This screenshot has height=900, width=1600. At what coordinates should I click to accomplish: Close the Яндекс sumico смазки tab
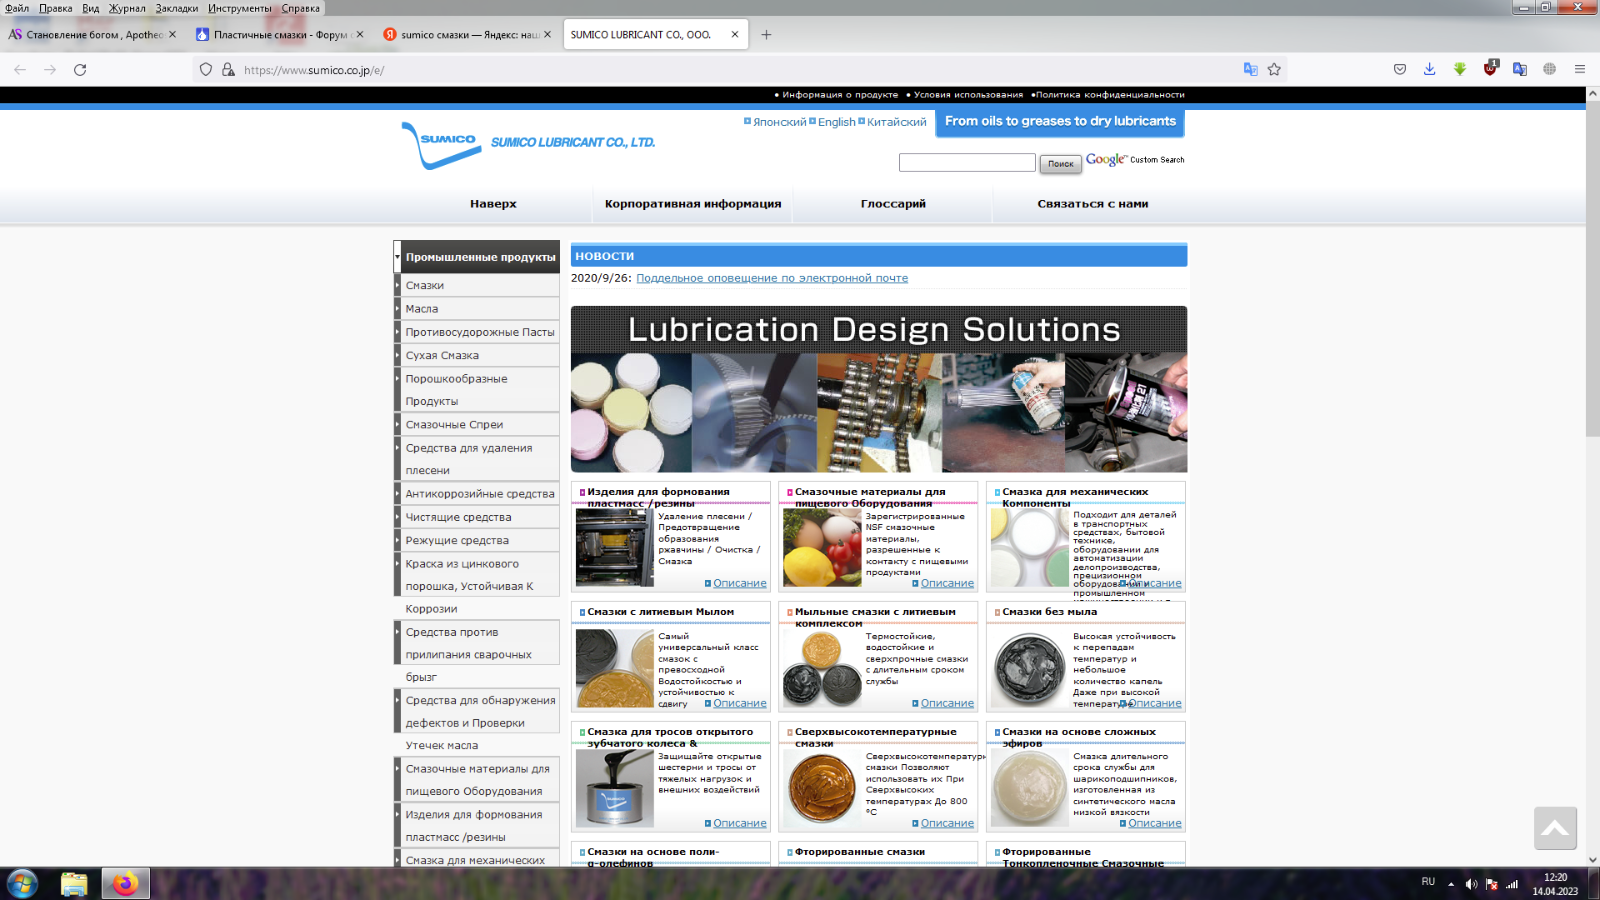547,34
